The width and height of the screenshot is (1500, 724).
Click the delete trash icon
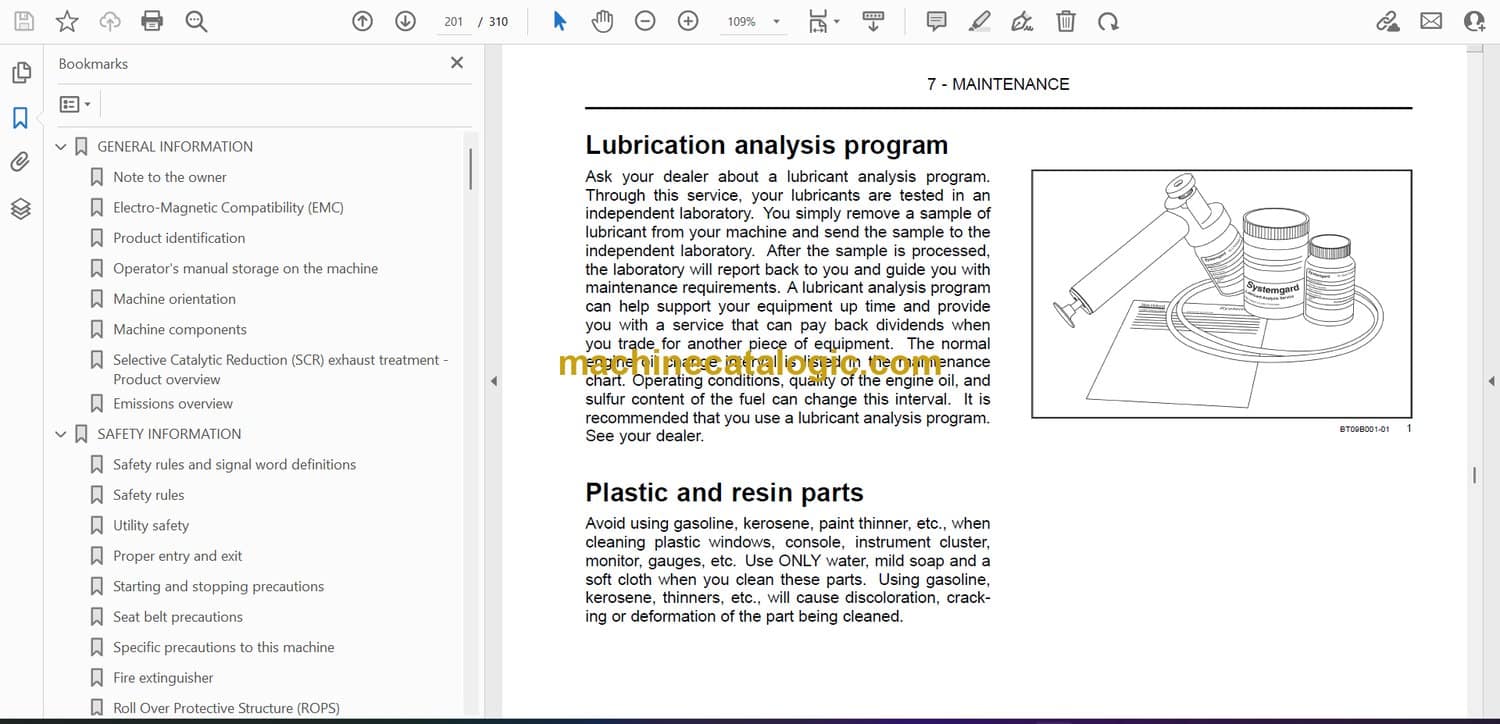coord(1066,21)
